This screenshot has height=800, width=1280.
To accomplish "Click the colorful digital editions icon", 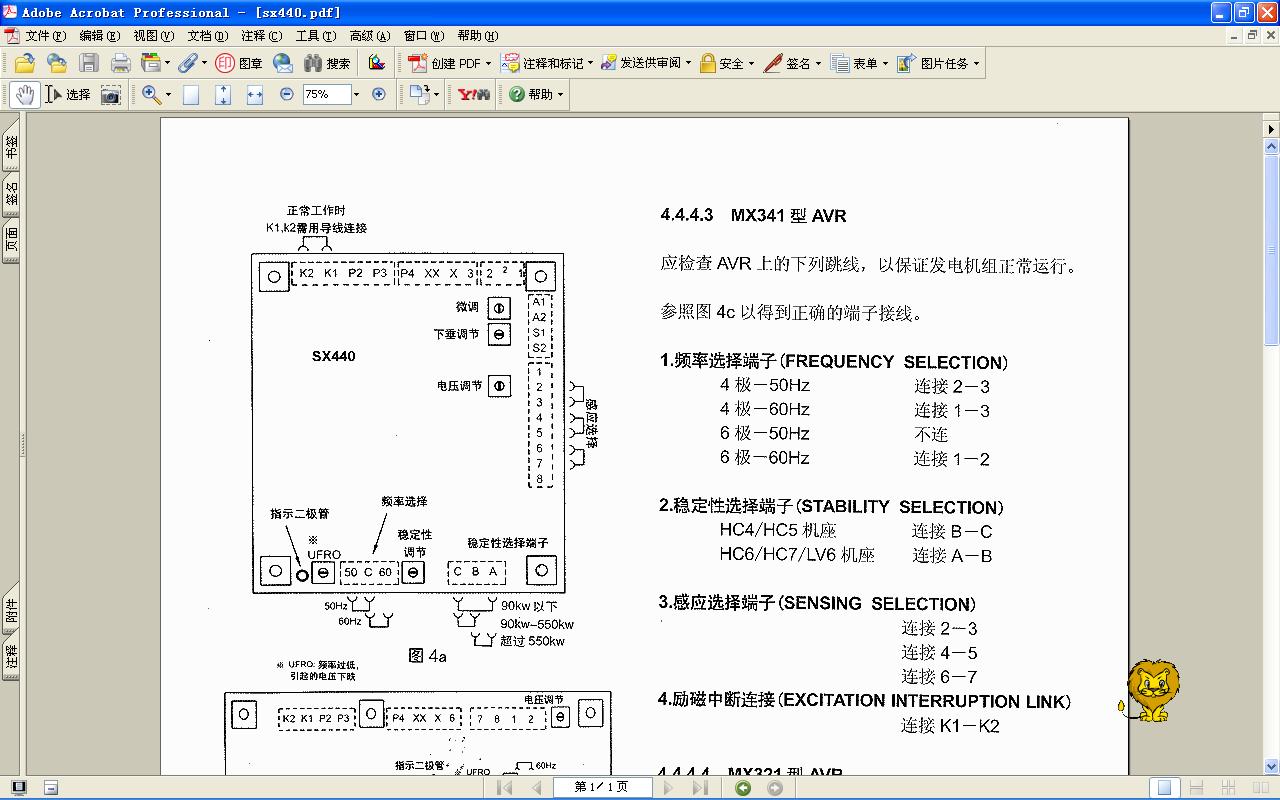I will [x=376, y=63].
